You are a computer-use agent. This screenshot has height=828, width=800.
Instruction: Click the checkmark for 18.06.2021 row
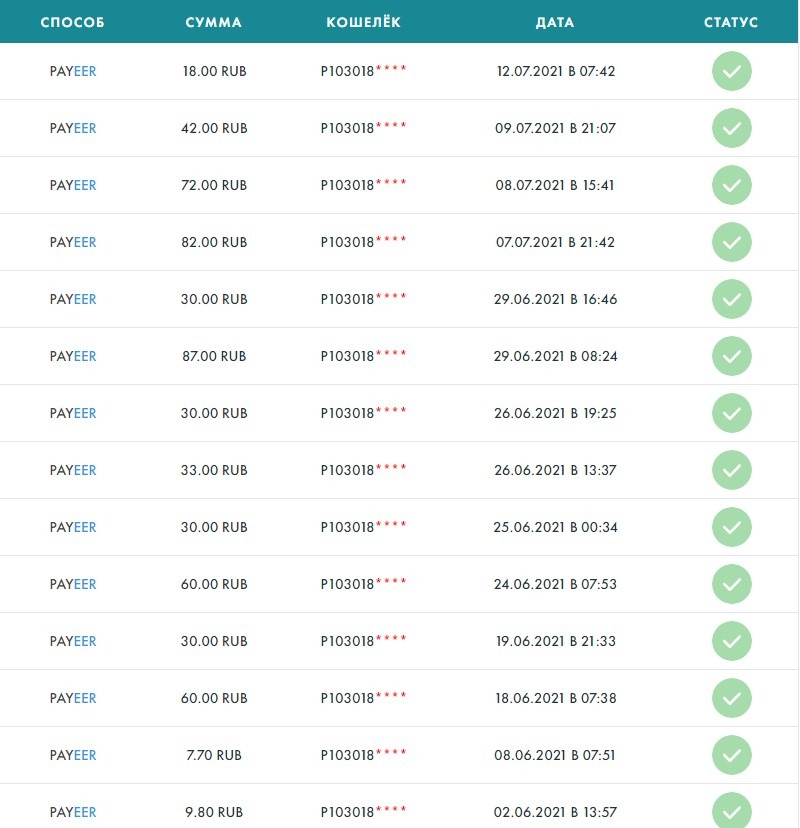pyautogui.click(x=731, y=698)
